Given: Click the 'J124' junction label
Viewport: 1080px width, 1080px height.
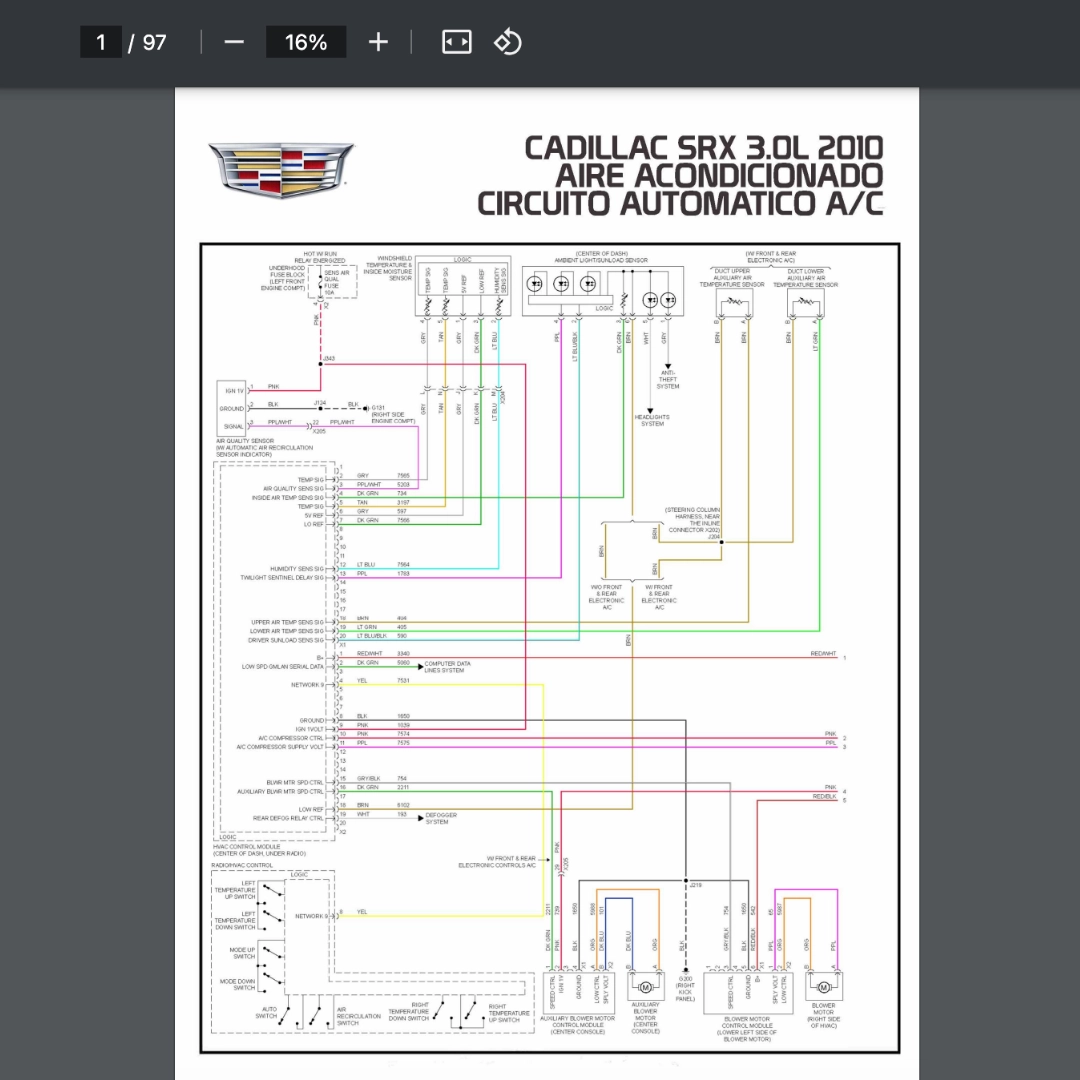Looking at the screenshot, I should (320, 403).
